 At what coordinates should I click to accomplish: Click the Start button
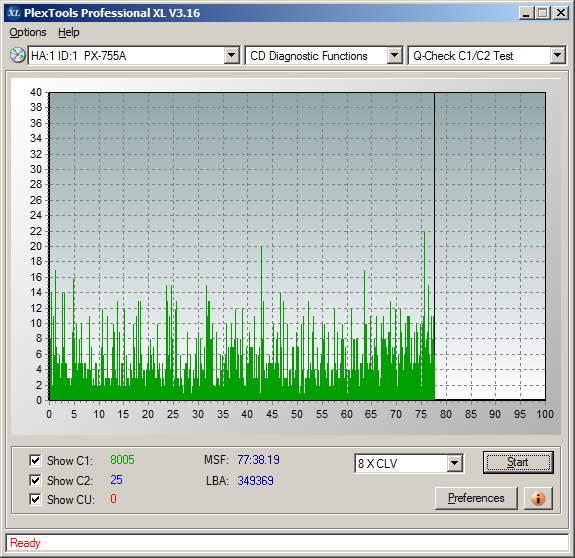(x=518, y=462)
